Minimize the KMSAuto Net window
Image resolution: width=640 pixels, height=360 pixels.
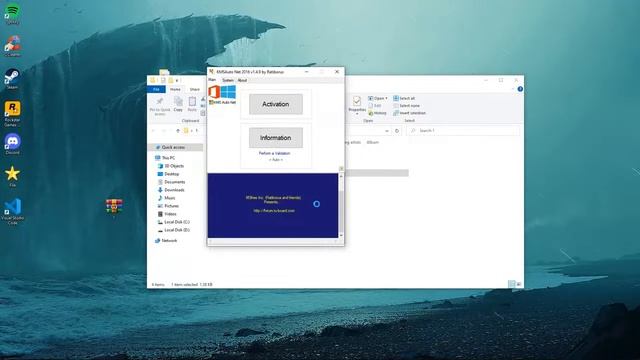point(307,72)
